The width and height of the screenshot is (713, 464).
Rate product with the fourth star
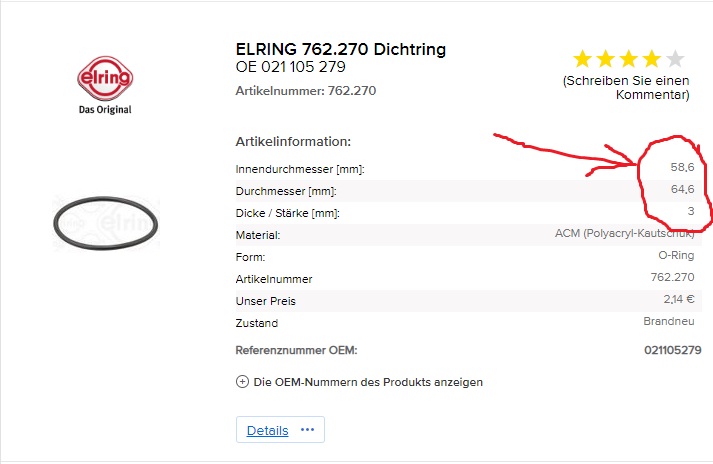coord(651,59)
